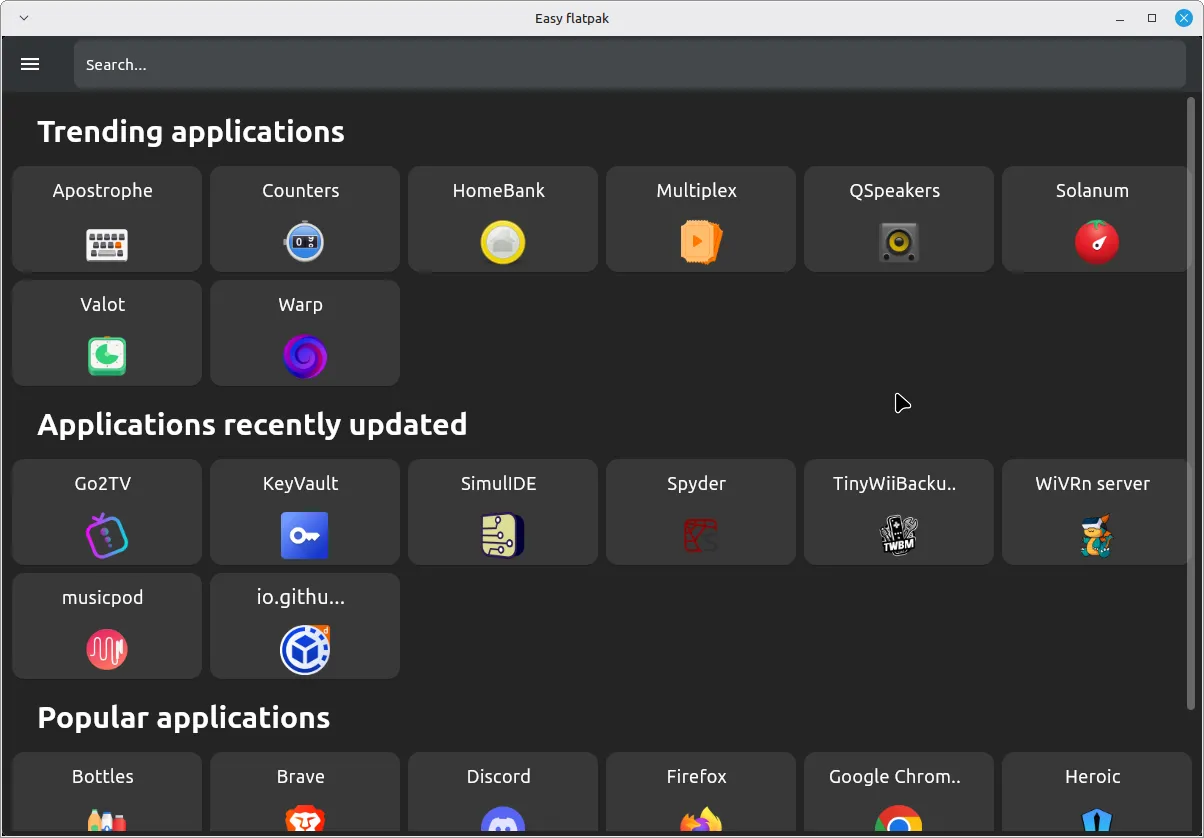Viewport: 1204px width, 838px height.
Task: Click the Valot green clock icon
Action: pos(107,356)
